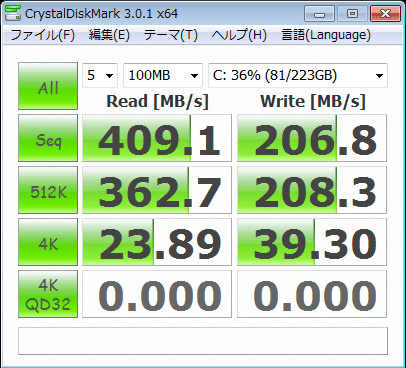Open the ファイル(F) menu

[x=43, y=35]
